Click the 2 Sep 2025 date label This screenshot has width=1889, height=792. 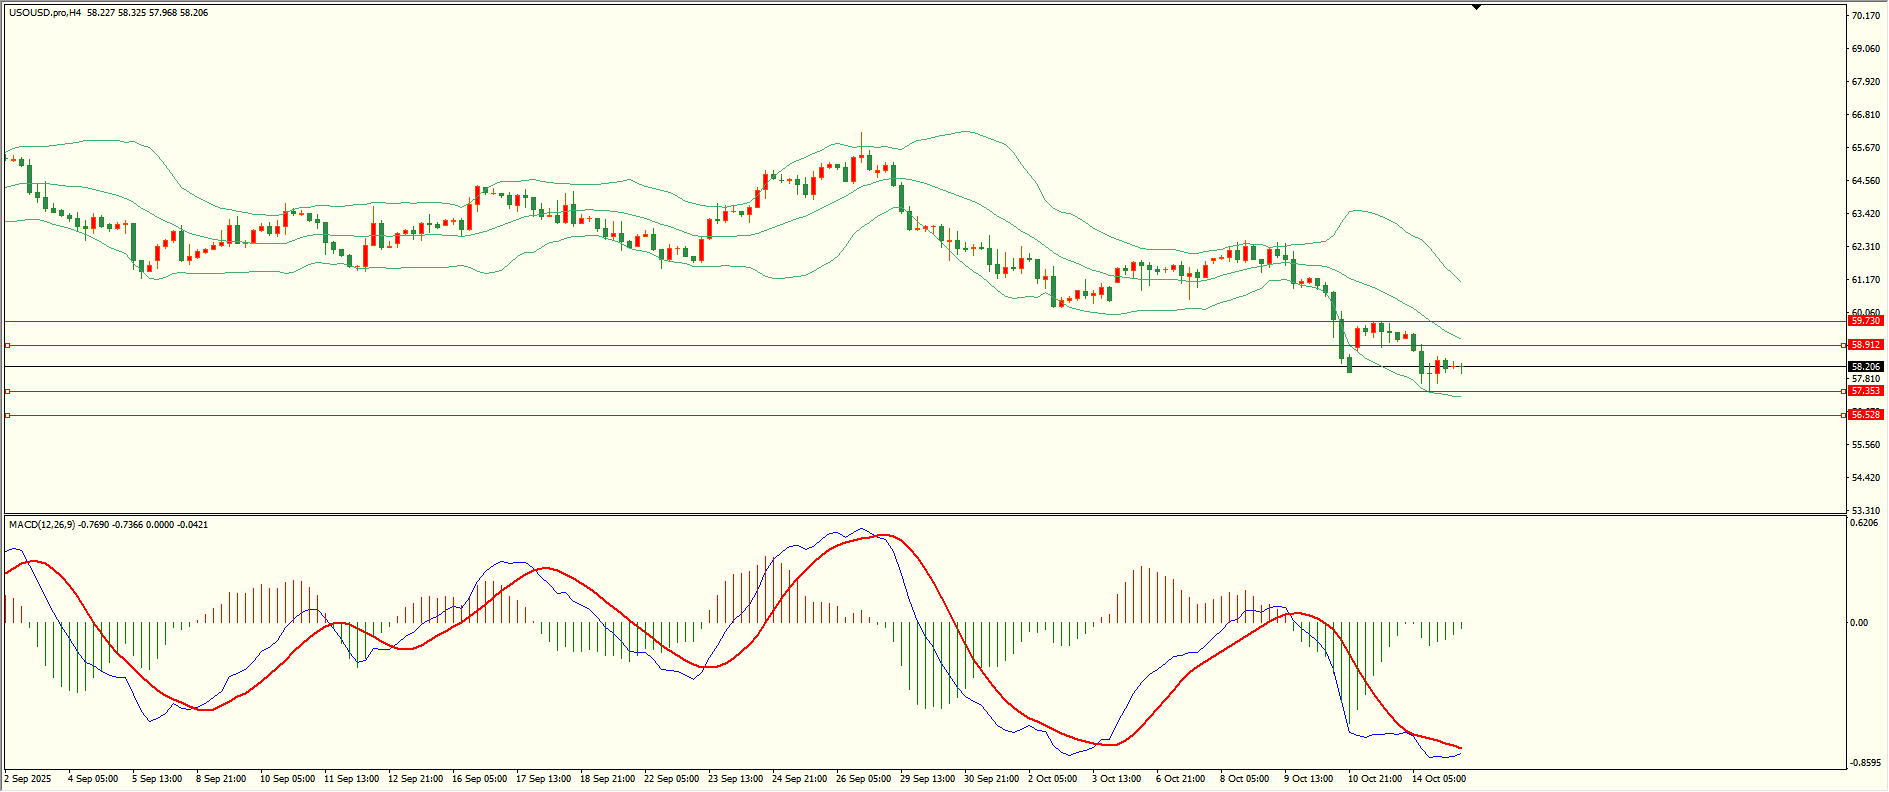coord(28,779)
